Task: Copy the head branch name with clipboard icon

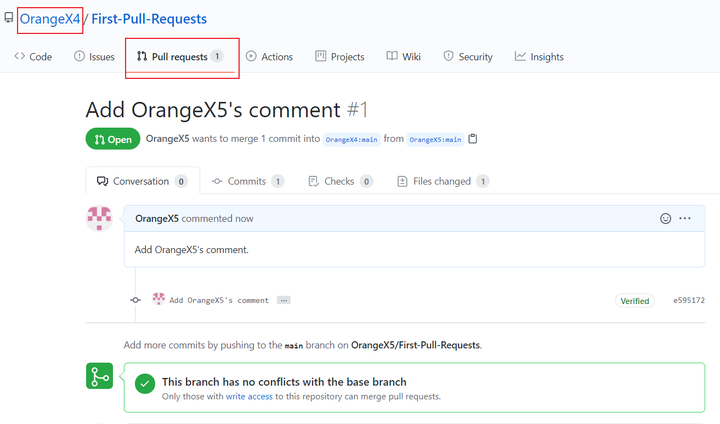Action: tap(472, 139)
